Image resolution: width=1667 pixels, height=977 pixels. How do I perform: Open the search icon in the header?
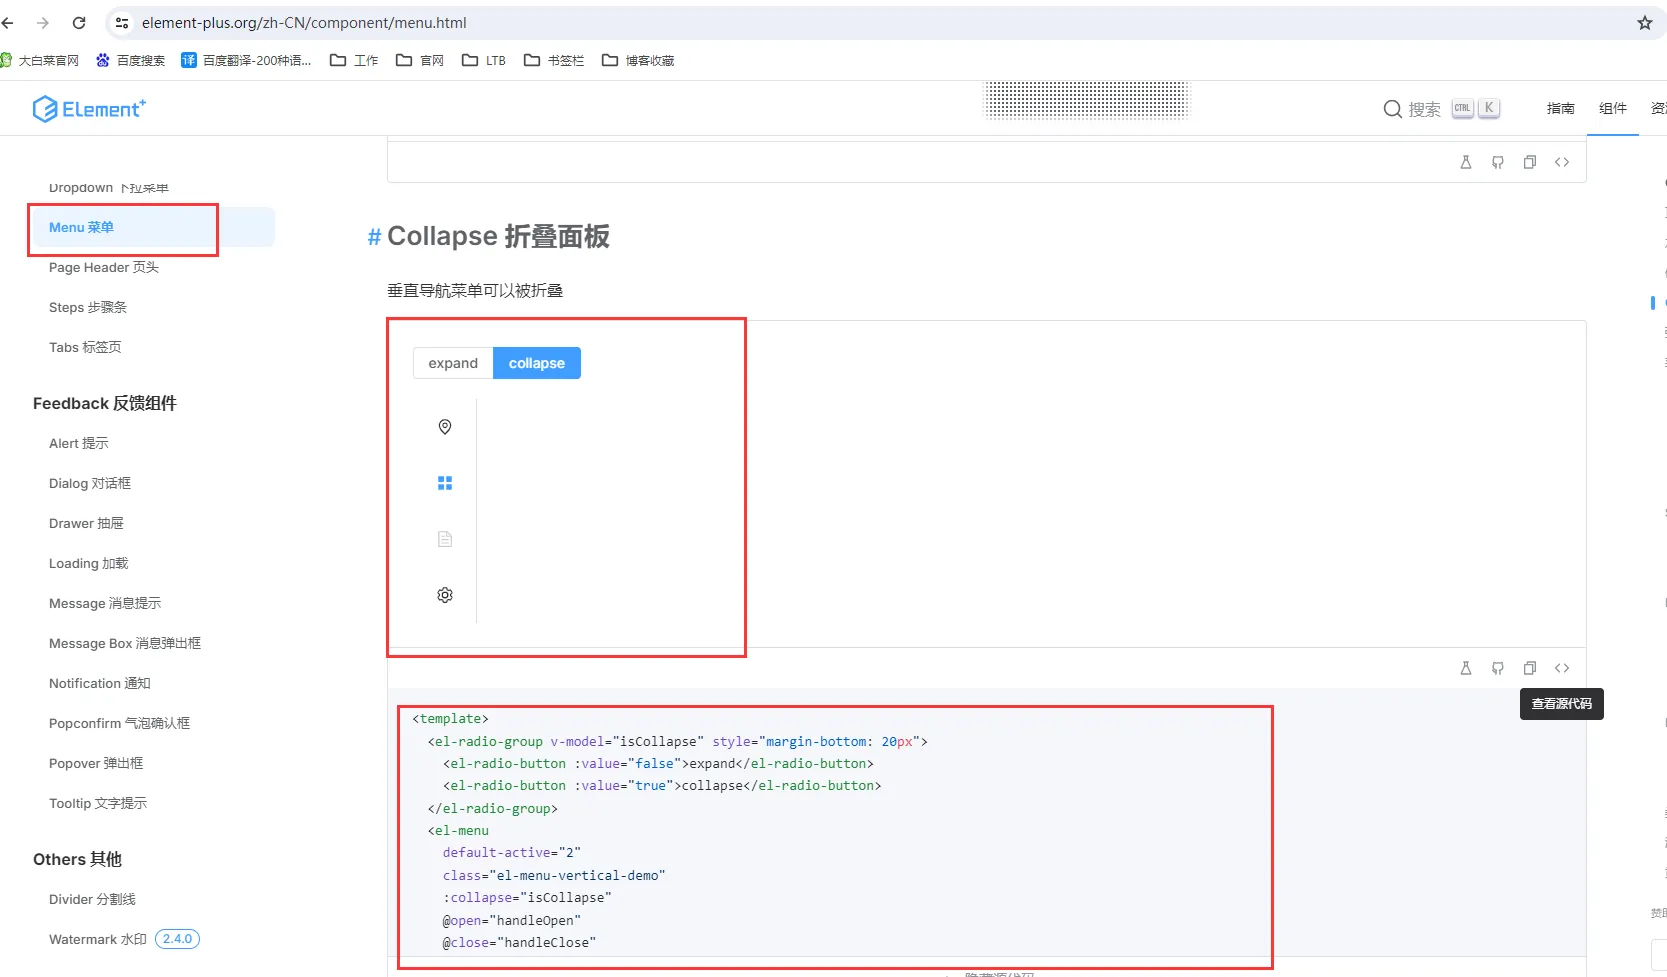[x=1391, y=109]
